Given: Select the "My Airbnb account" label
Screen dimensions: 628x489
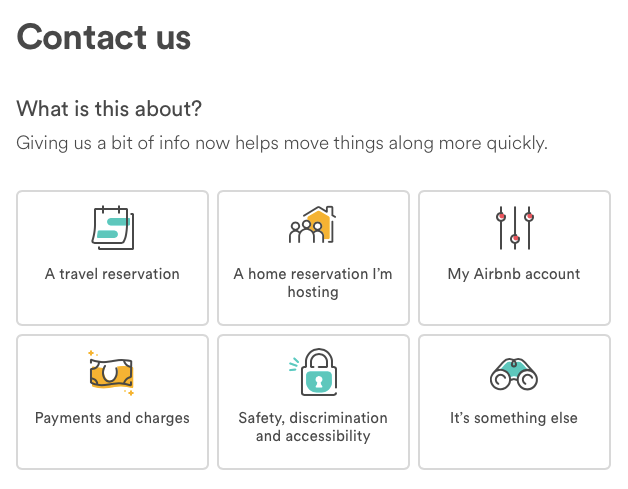Looking at the screenshot, I should coord(514,273).
